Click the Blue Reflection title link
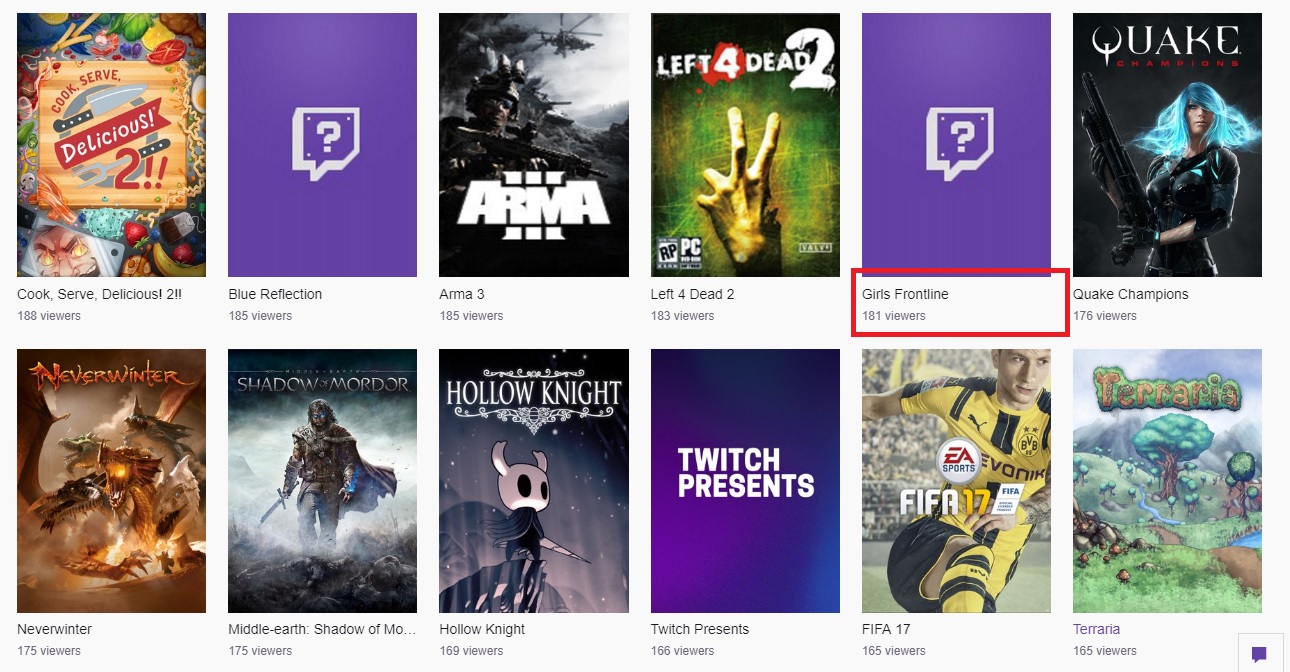The width and height of the screenshot is (1290, 672). (x=275, y=294)
